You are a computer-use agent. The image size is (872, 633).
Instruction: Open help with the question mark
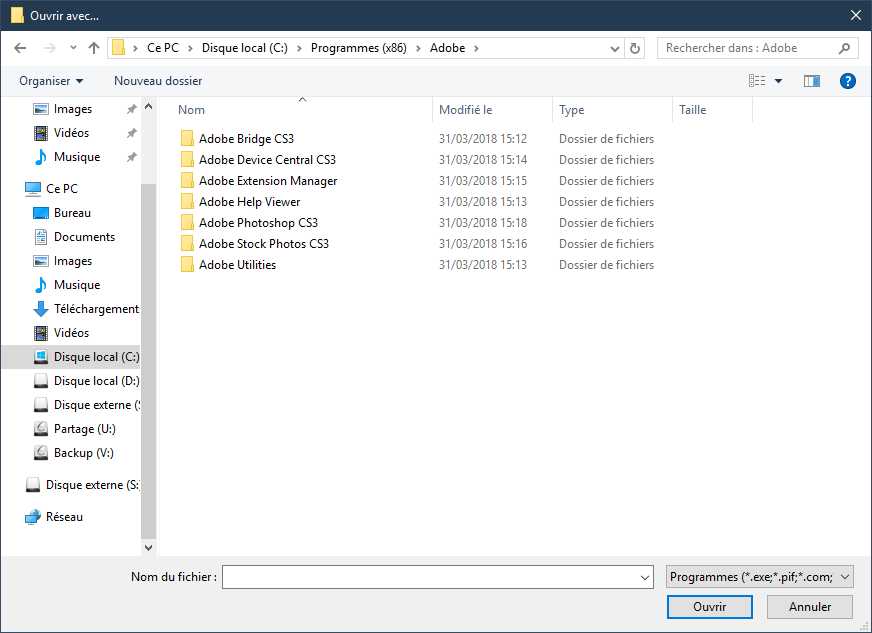coord(848,81)
